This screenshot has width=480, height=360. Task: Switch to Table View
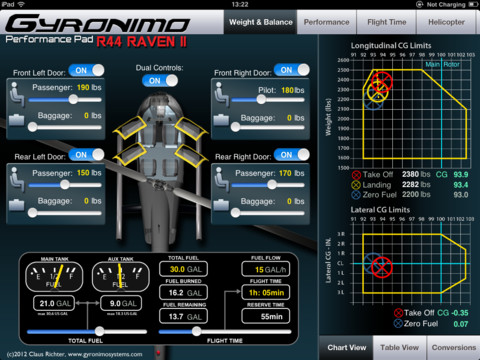click(x=399, y=348)
